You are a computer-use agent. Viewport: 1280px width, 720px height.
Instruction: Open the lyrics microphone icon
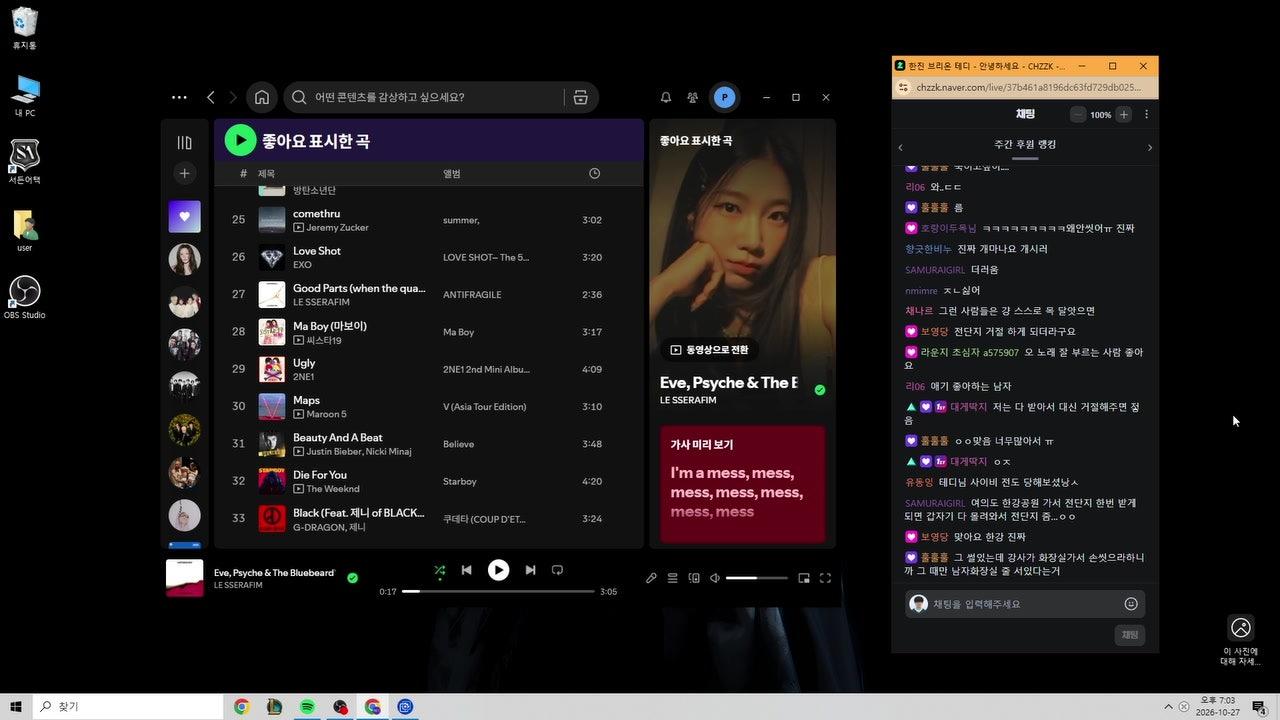[651, 578]
